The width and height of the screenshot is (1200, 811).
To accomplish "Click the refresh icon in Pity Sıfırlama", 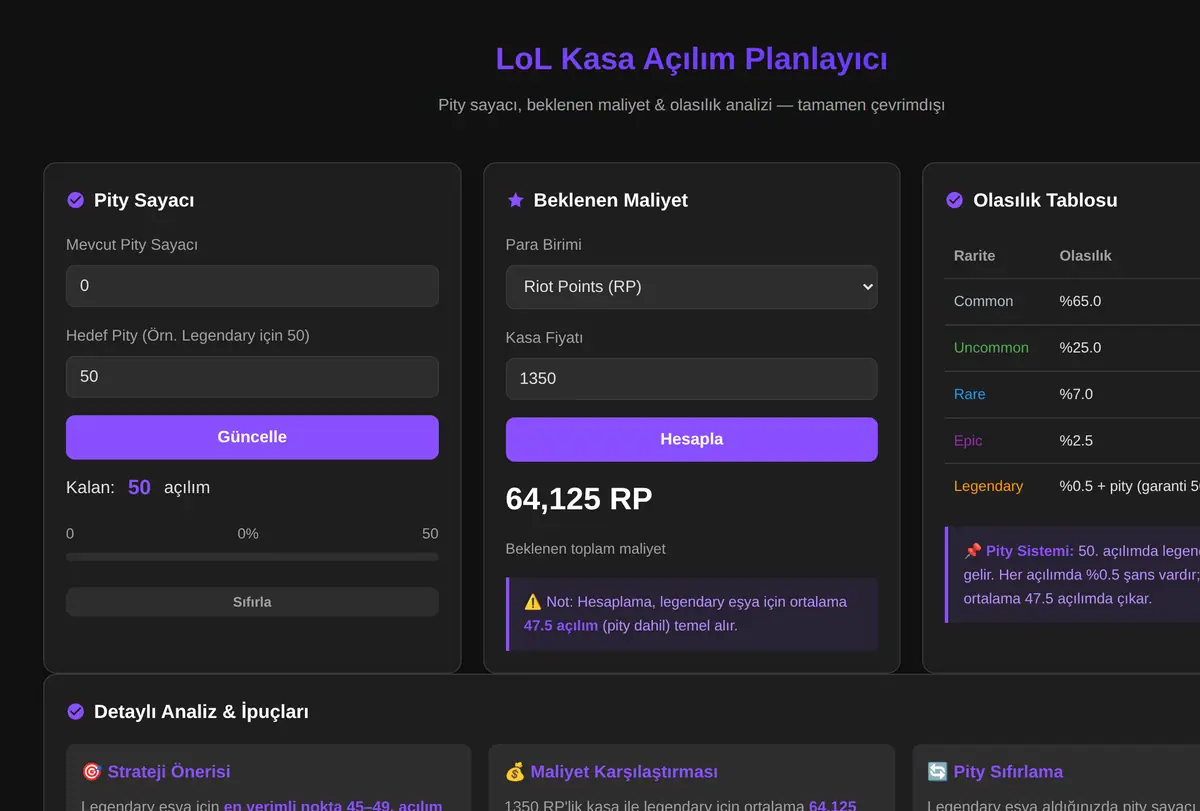I will (x=938, y=772).
